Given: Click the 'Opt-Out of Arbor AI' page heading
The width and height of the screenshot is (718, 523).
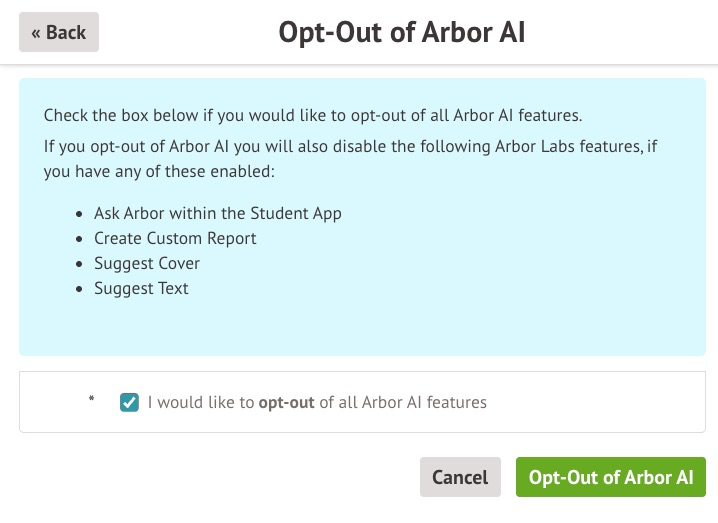Looking at the screenshot, I should click(402, 32).
